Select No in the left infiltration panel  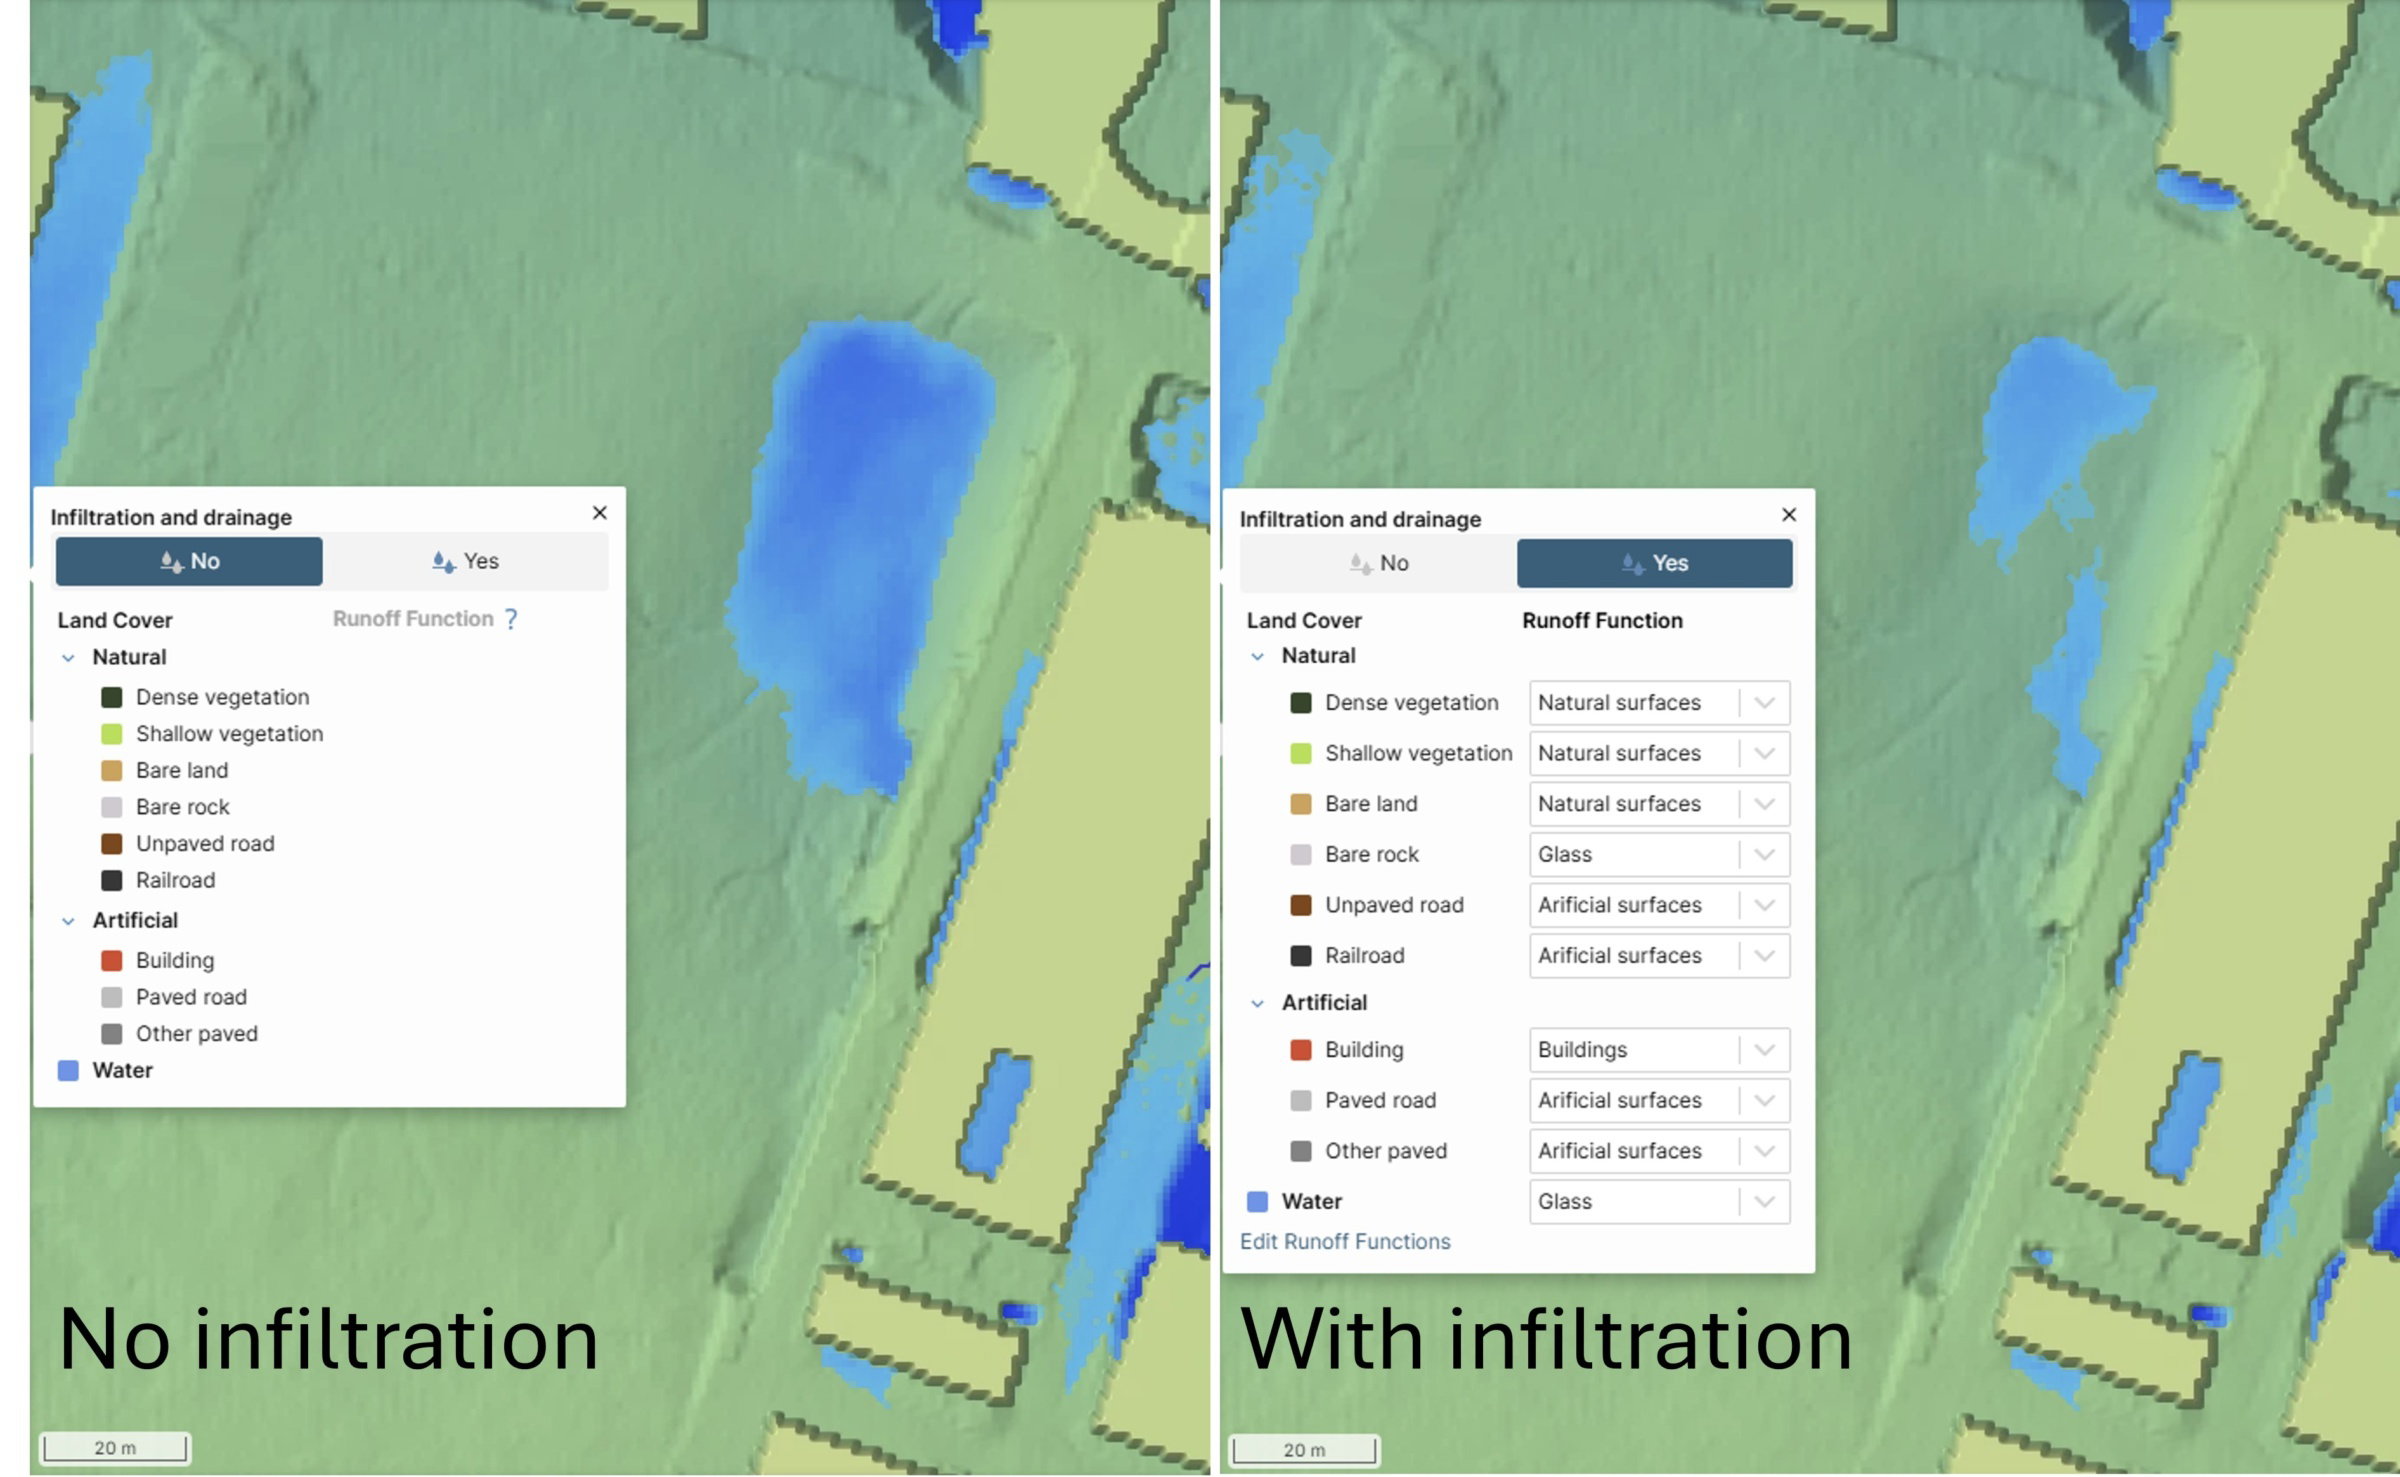189,561
